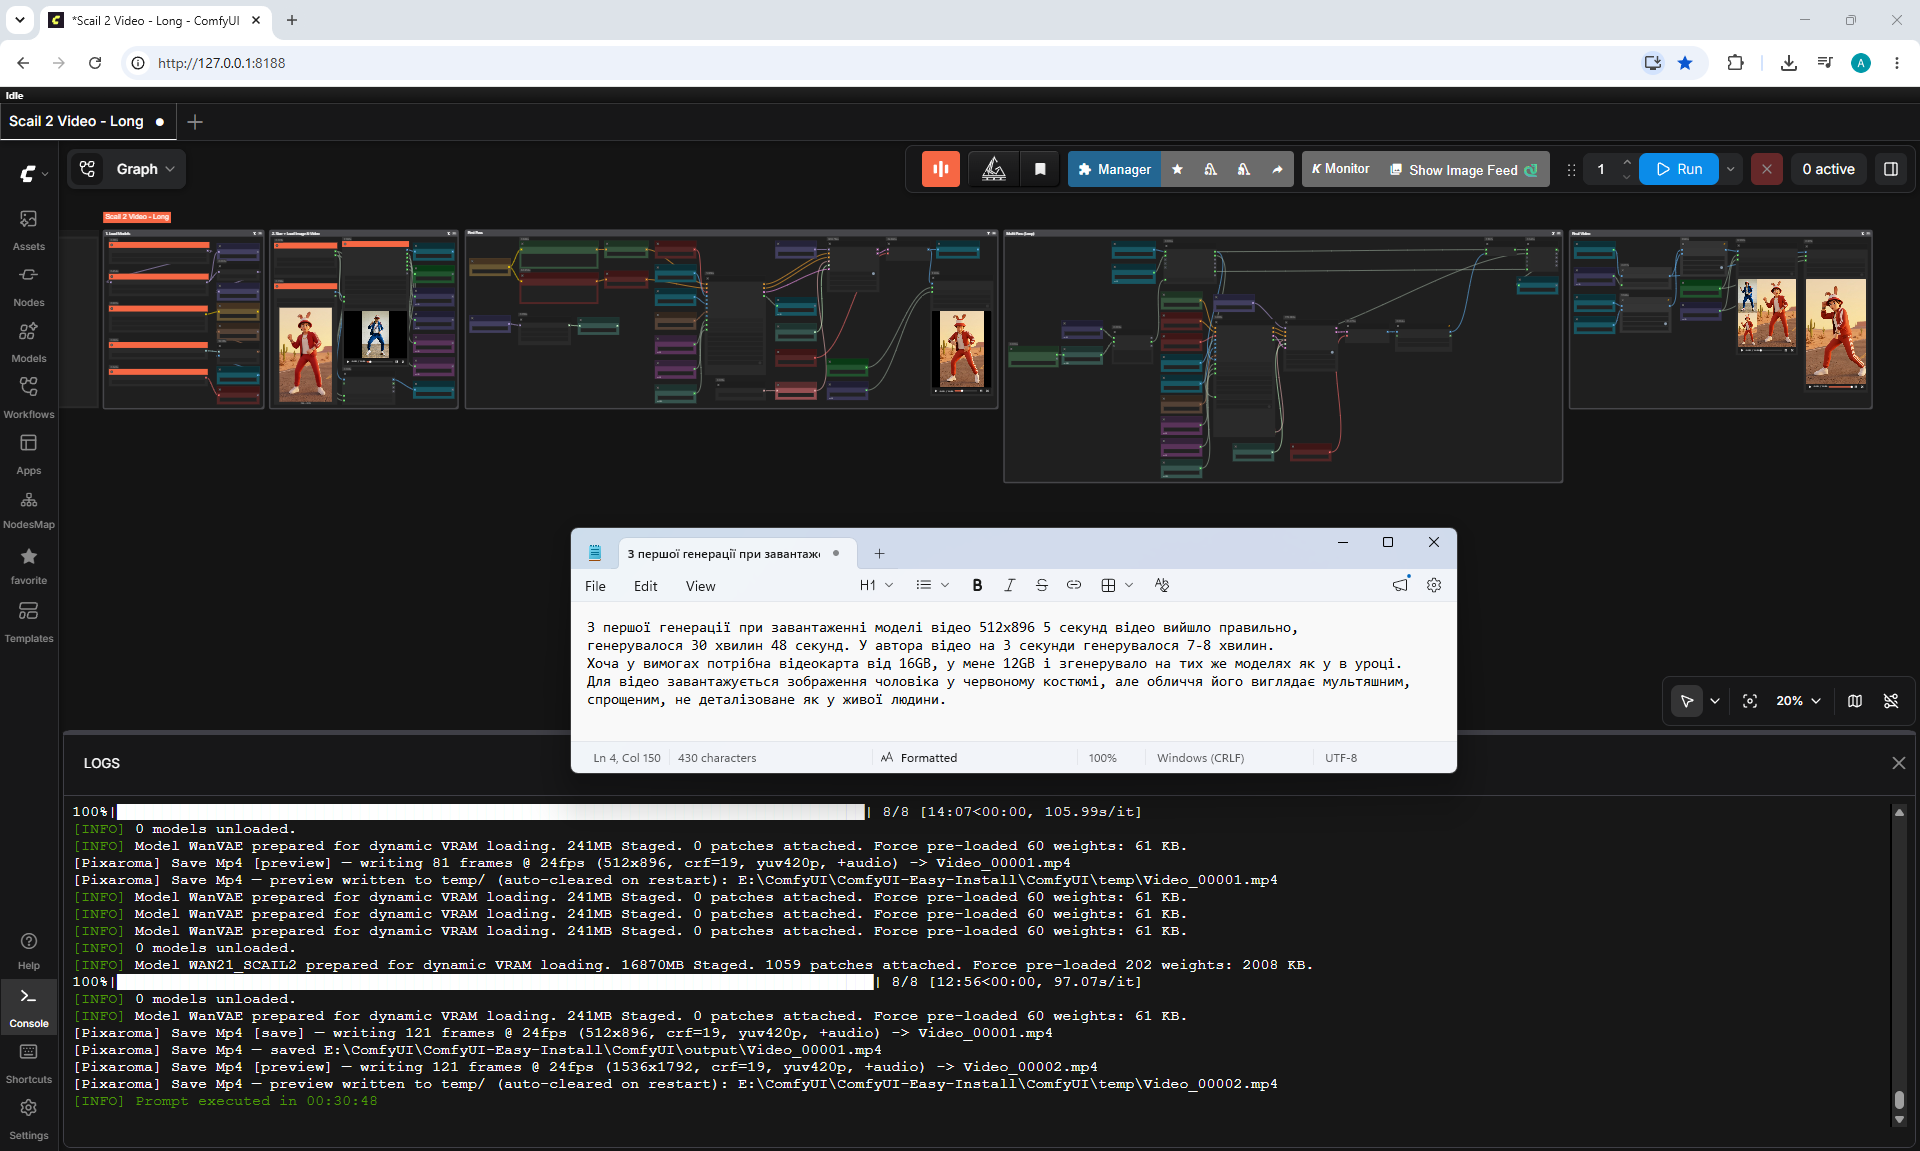1920x1151 pixels.
Task: Open the Workflows sidebar panel
Action: 29,397
